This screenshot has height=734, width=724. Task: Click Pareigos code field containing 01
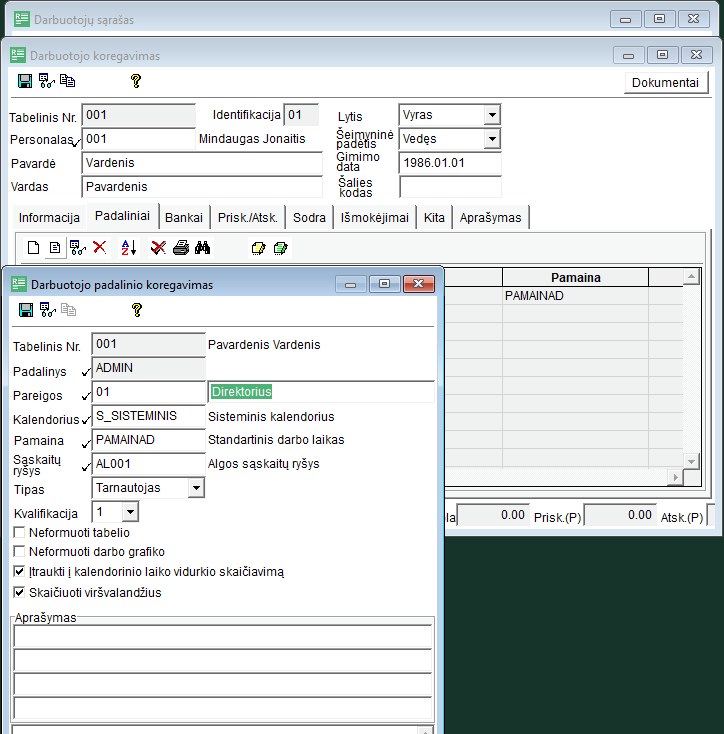[x=148, y=392]
